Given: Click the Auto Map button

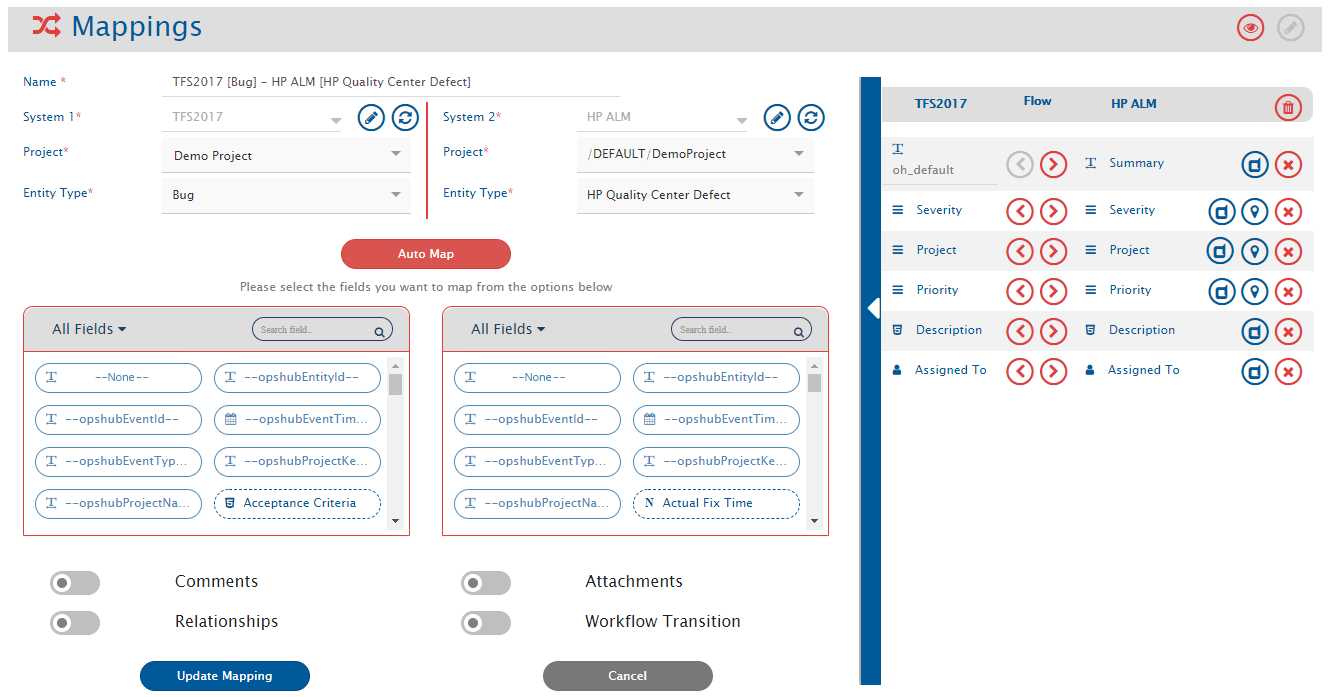Looking at the screenshot, I should click(x=426, y=254).
